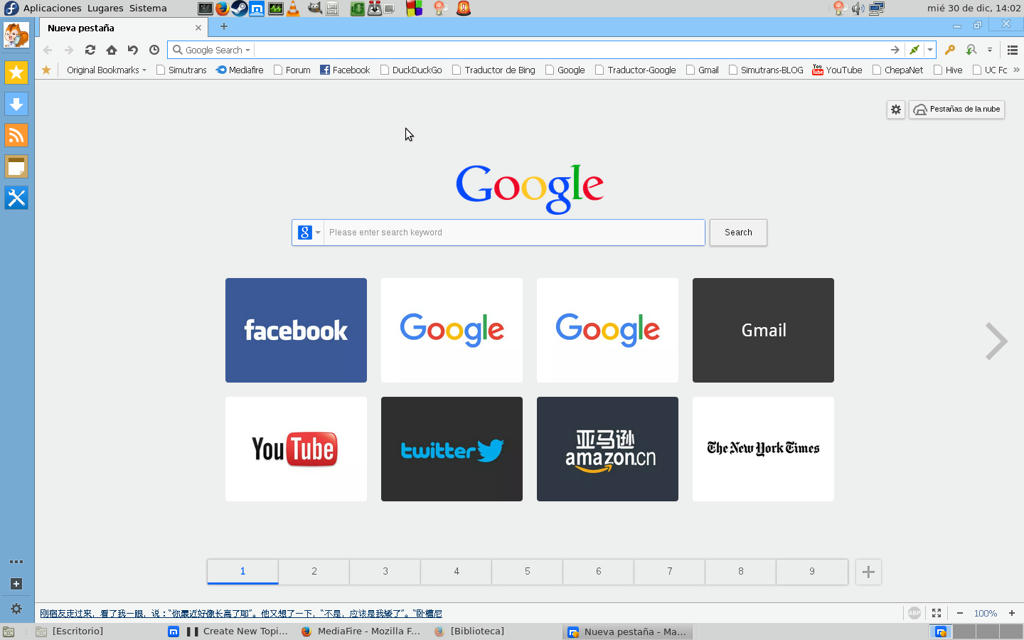
Task: Click the sidebar three-dots more icon
Action: coord(16,562)
